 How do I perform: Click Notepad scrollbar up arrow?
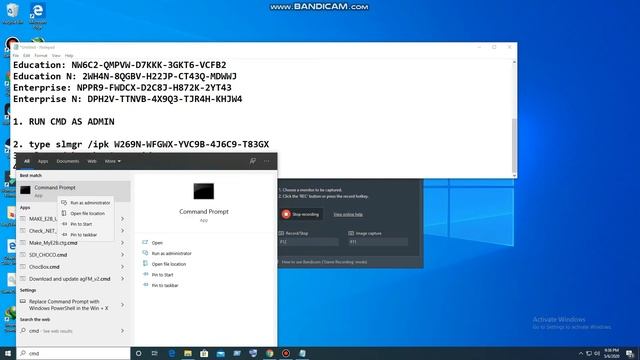click(514, 62)
